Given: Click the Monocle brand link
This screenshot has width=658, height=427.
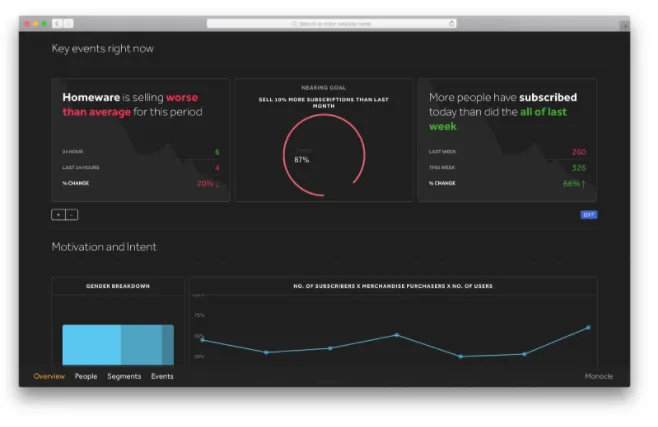Looking at the screenshot, I should click(x=599, y=376).
